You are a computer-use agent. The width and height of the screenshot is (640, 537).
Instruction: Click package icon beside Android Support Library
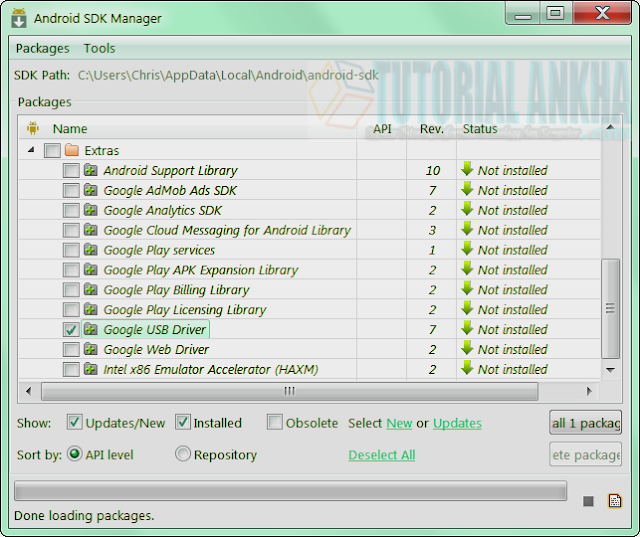[x=91, y=170]
